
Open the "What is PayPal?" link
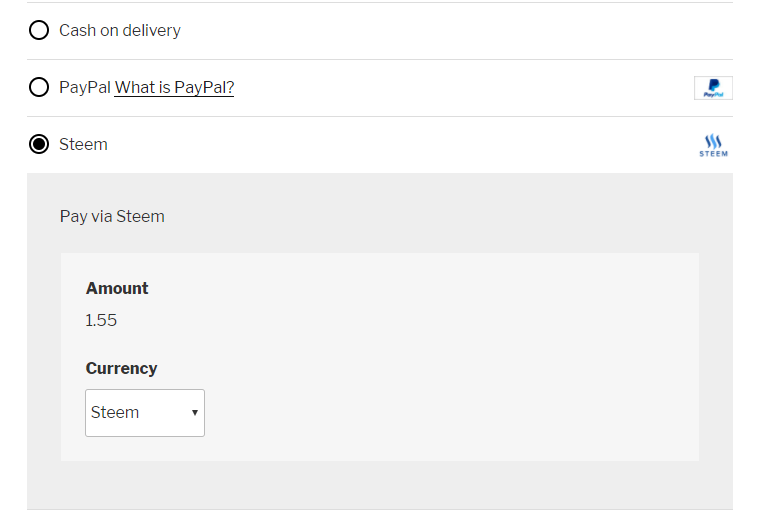coord(174,87)
